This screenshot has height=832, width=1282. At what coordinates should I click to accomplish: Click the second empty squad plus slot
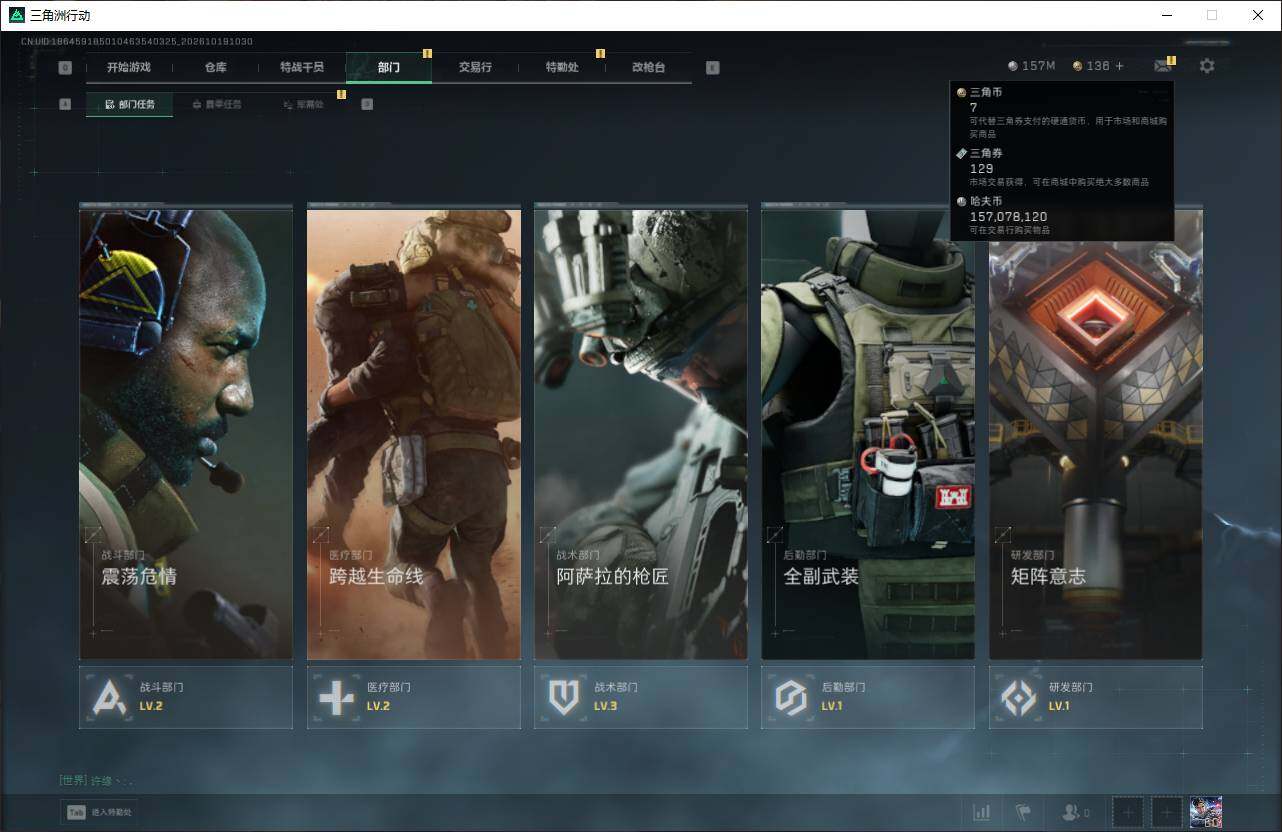(1167, 813)
